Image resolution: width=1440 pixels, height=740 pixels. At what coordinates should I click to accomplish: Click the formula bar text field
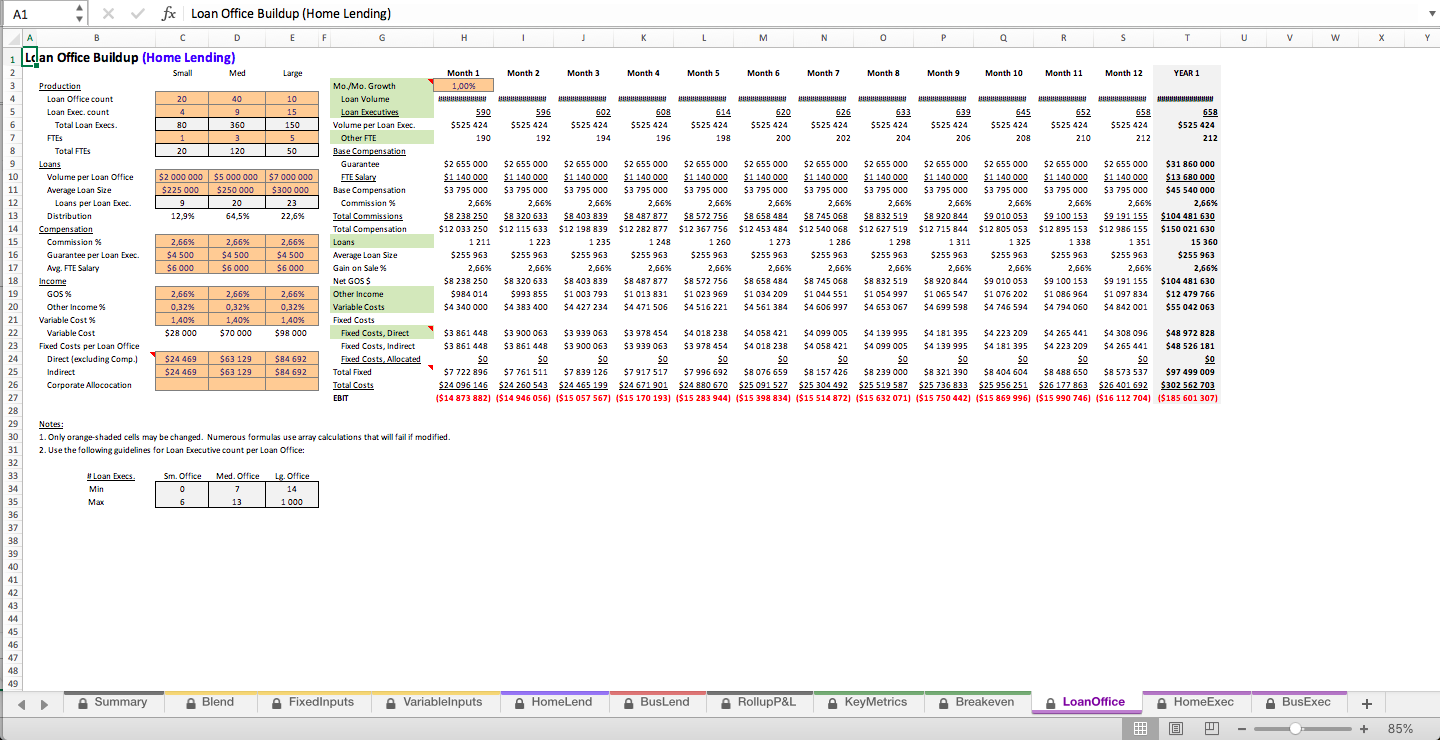click(800, 14)
